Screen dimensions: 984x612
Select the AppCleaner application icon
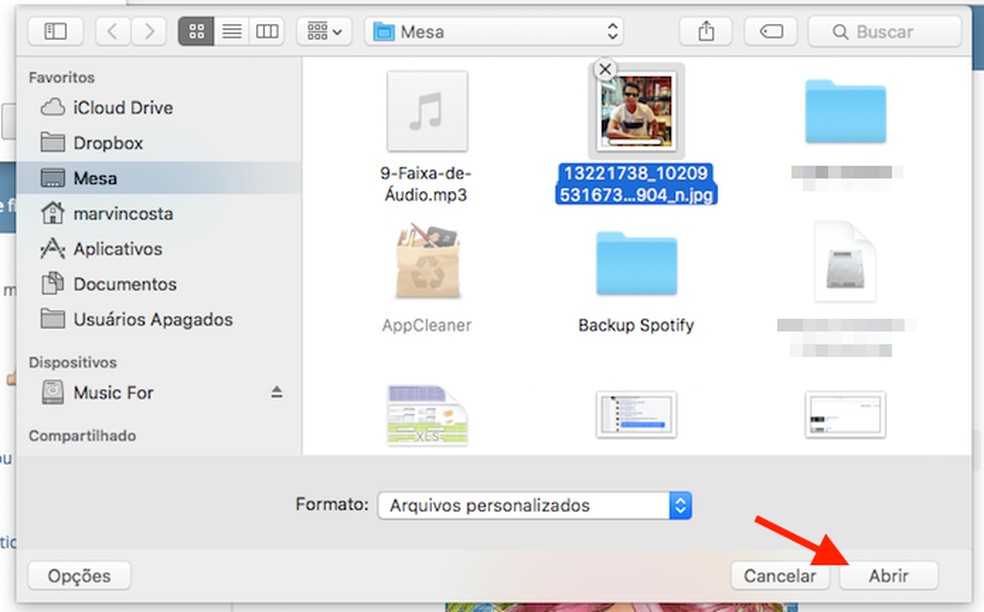427,261
